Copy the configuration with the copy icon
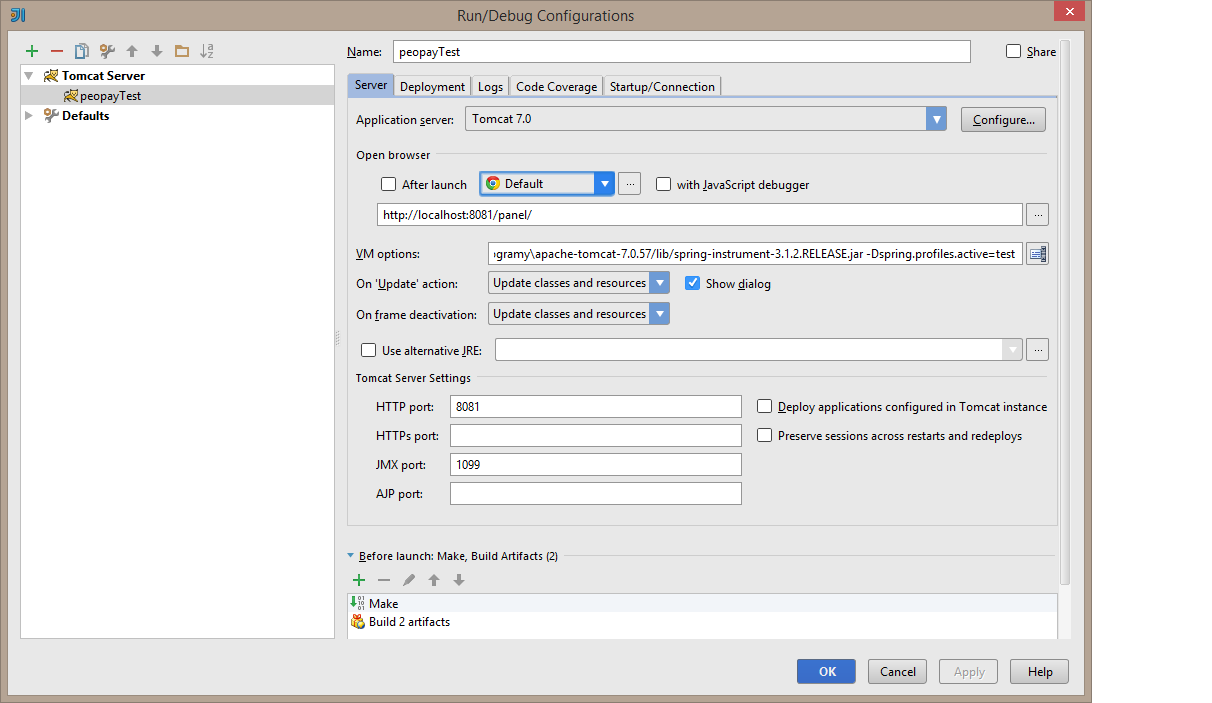Viewport: 1212px width, 703px height. 82,51
